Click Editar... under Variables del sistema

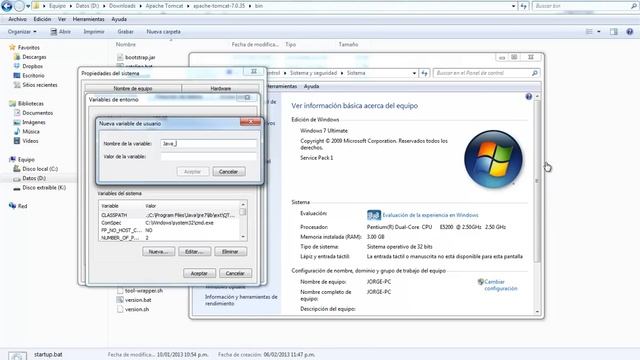(x=194, y=252)
